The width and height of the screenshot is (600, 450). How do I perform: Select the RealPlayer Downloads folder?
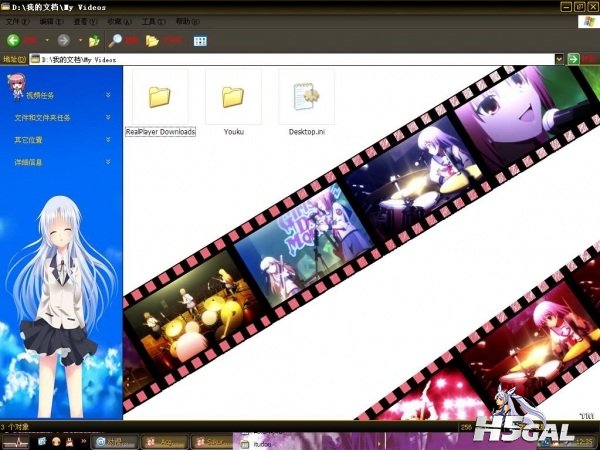(160, 103)
